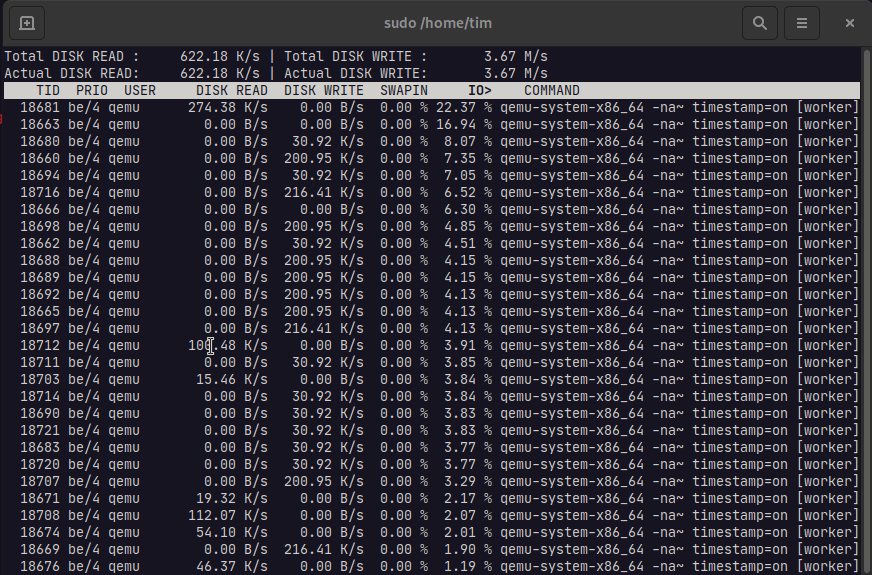
Task: Click thread ID 18671
Action: tap(40, 498)
